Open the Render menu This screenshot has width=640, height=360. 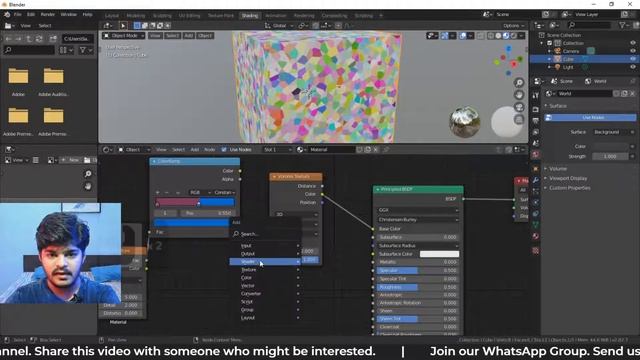pos(48,14)
